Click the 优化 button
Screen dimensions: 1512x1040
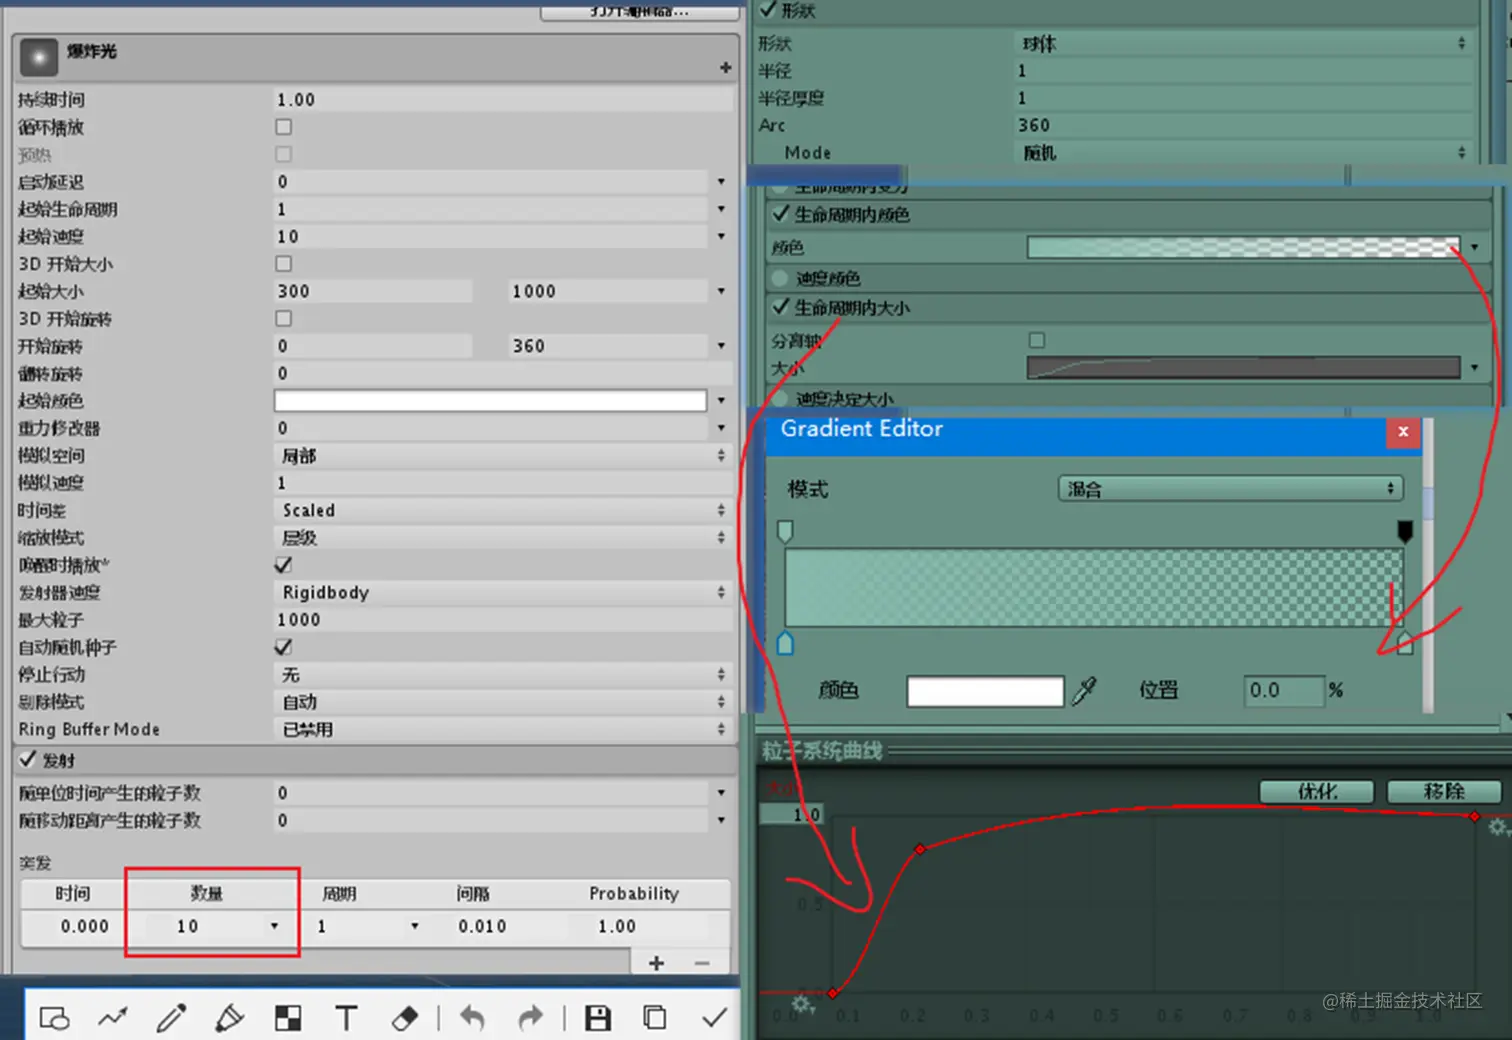[1317, 791]
